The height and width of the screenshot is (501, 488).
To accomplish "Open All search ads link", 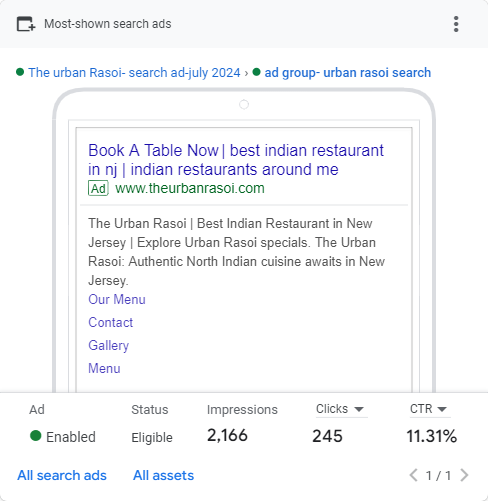I will coord(62,475).
